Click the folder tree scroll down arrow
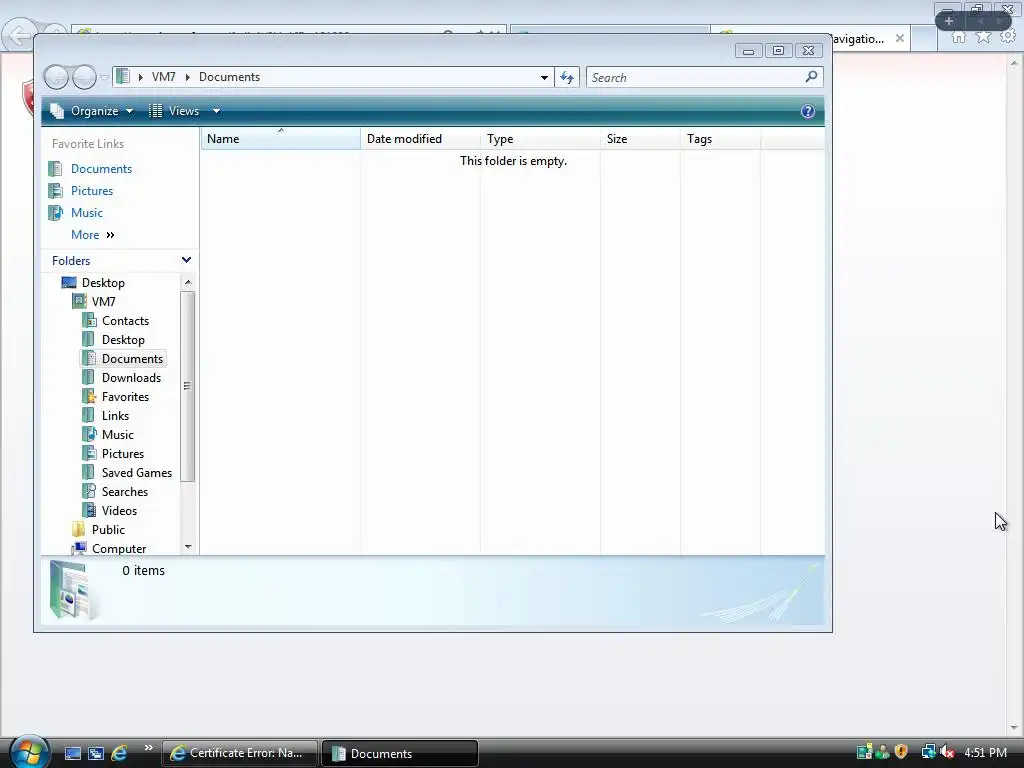 point(188,547)
